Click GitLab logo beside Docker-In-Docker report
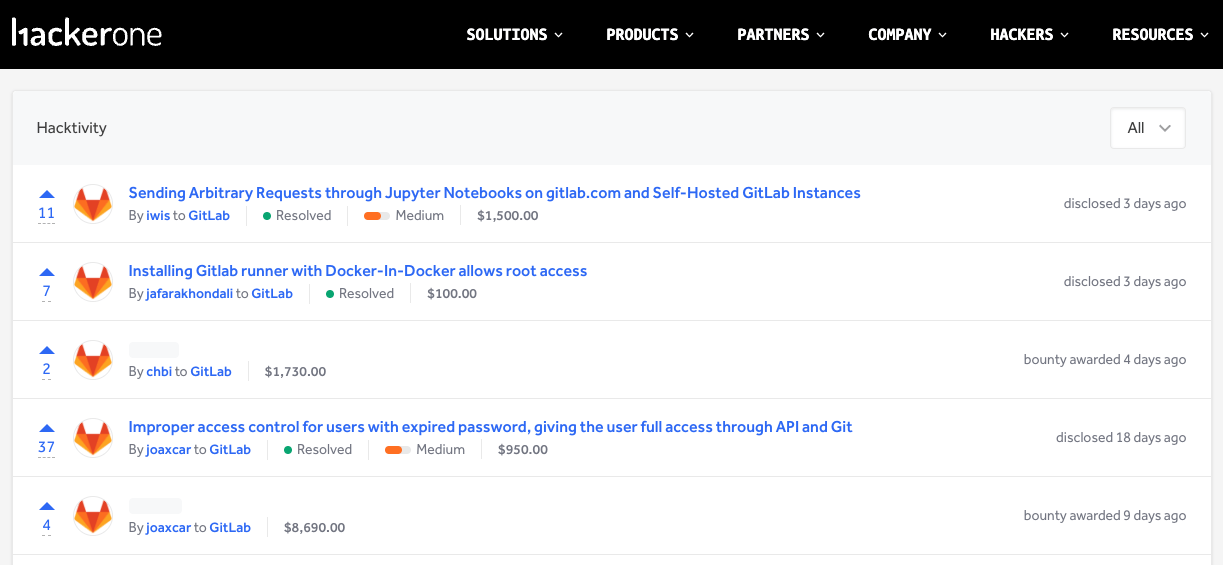Viewport: 1223px width, 565px height. (93, 282)
